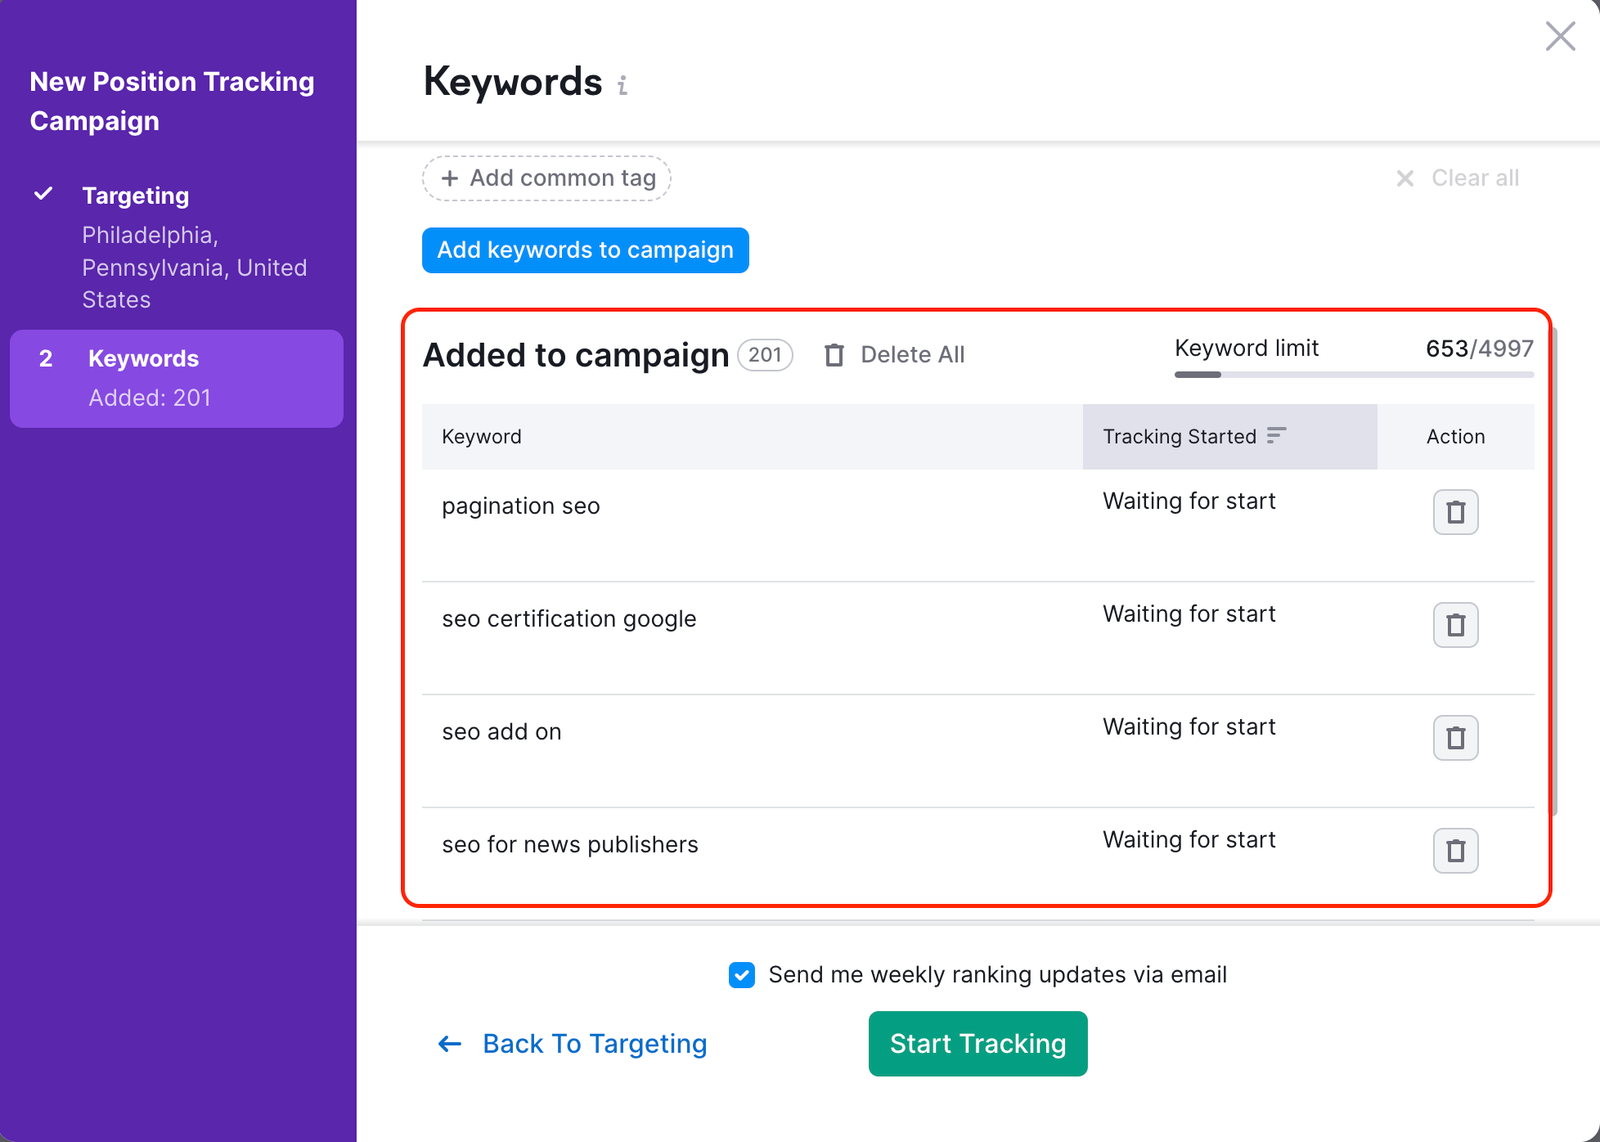The height and width of the screenshot is (1142, 1600).
Task: Click the back arrow before Back To Targeting
Action: click(449, 1043)
